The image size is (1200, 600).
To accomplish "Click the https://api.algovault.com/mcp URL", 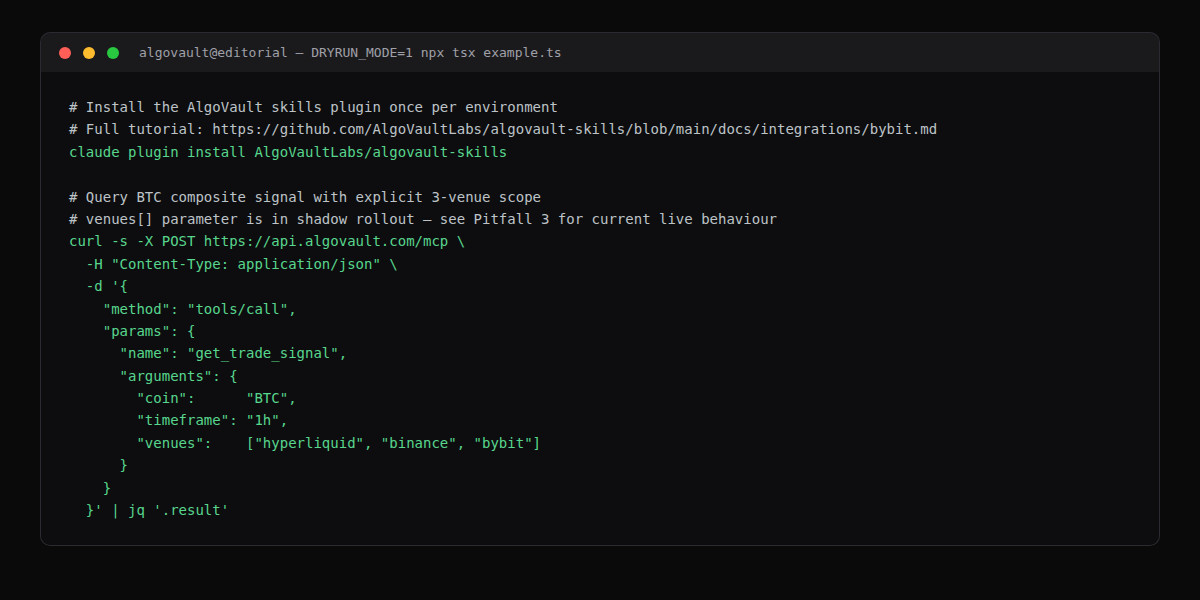I will (326, 242).
